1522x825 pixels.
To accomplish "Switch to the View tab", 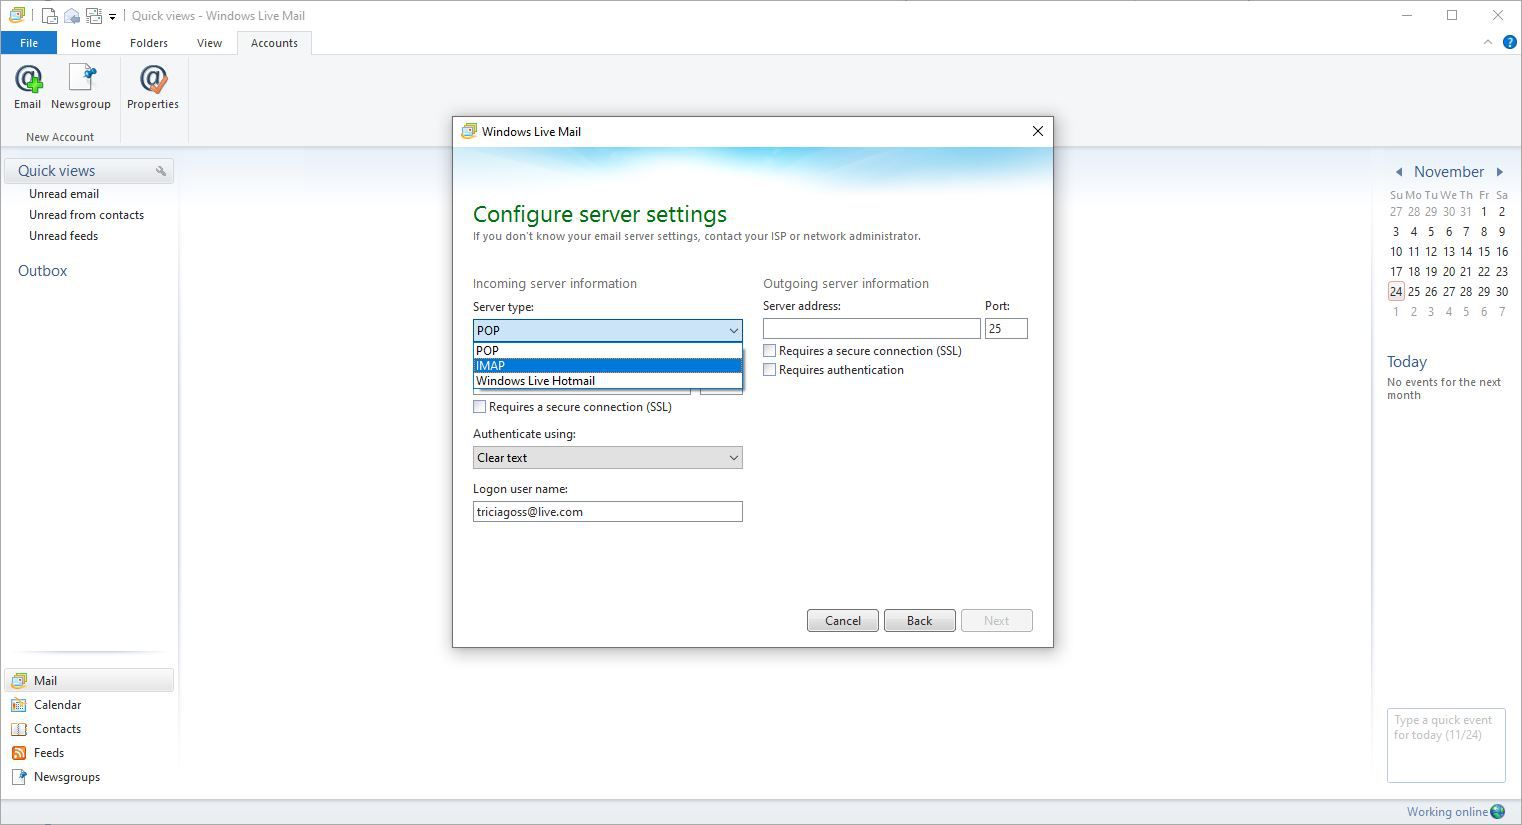I will point(209,43).
